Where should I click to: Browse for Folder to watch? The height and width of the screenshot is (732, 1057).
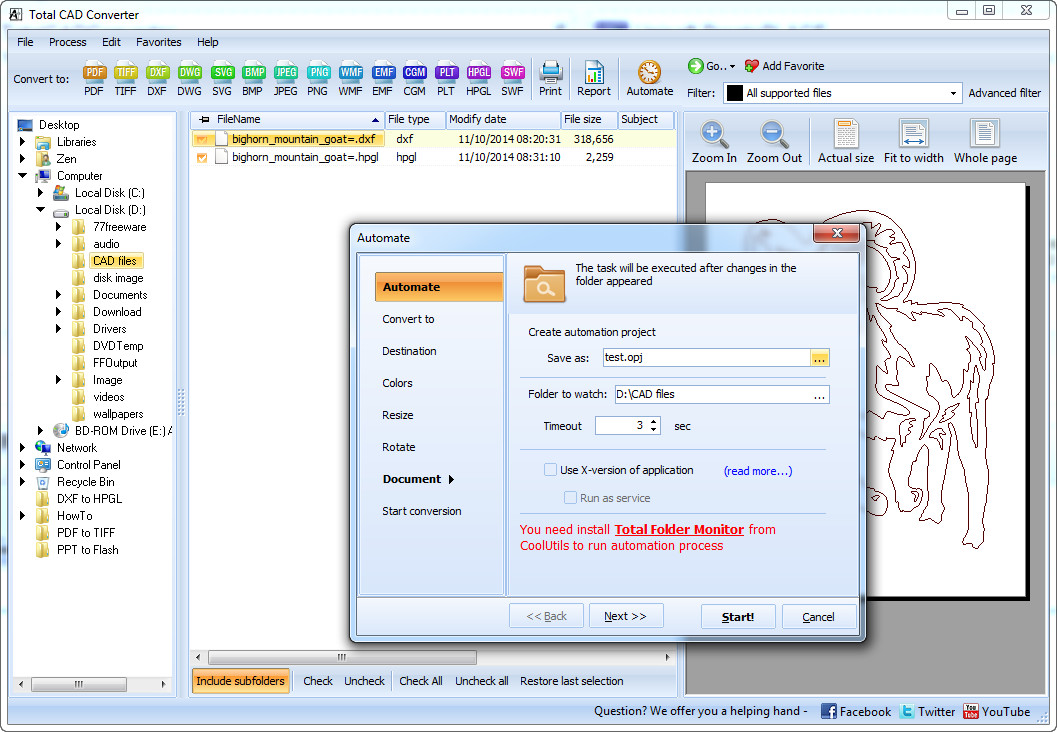tap(819, 395)
